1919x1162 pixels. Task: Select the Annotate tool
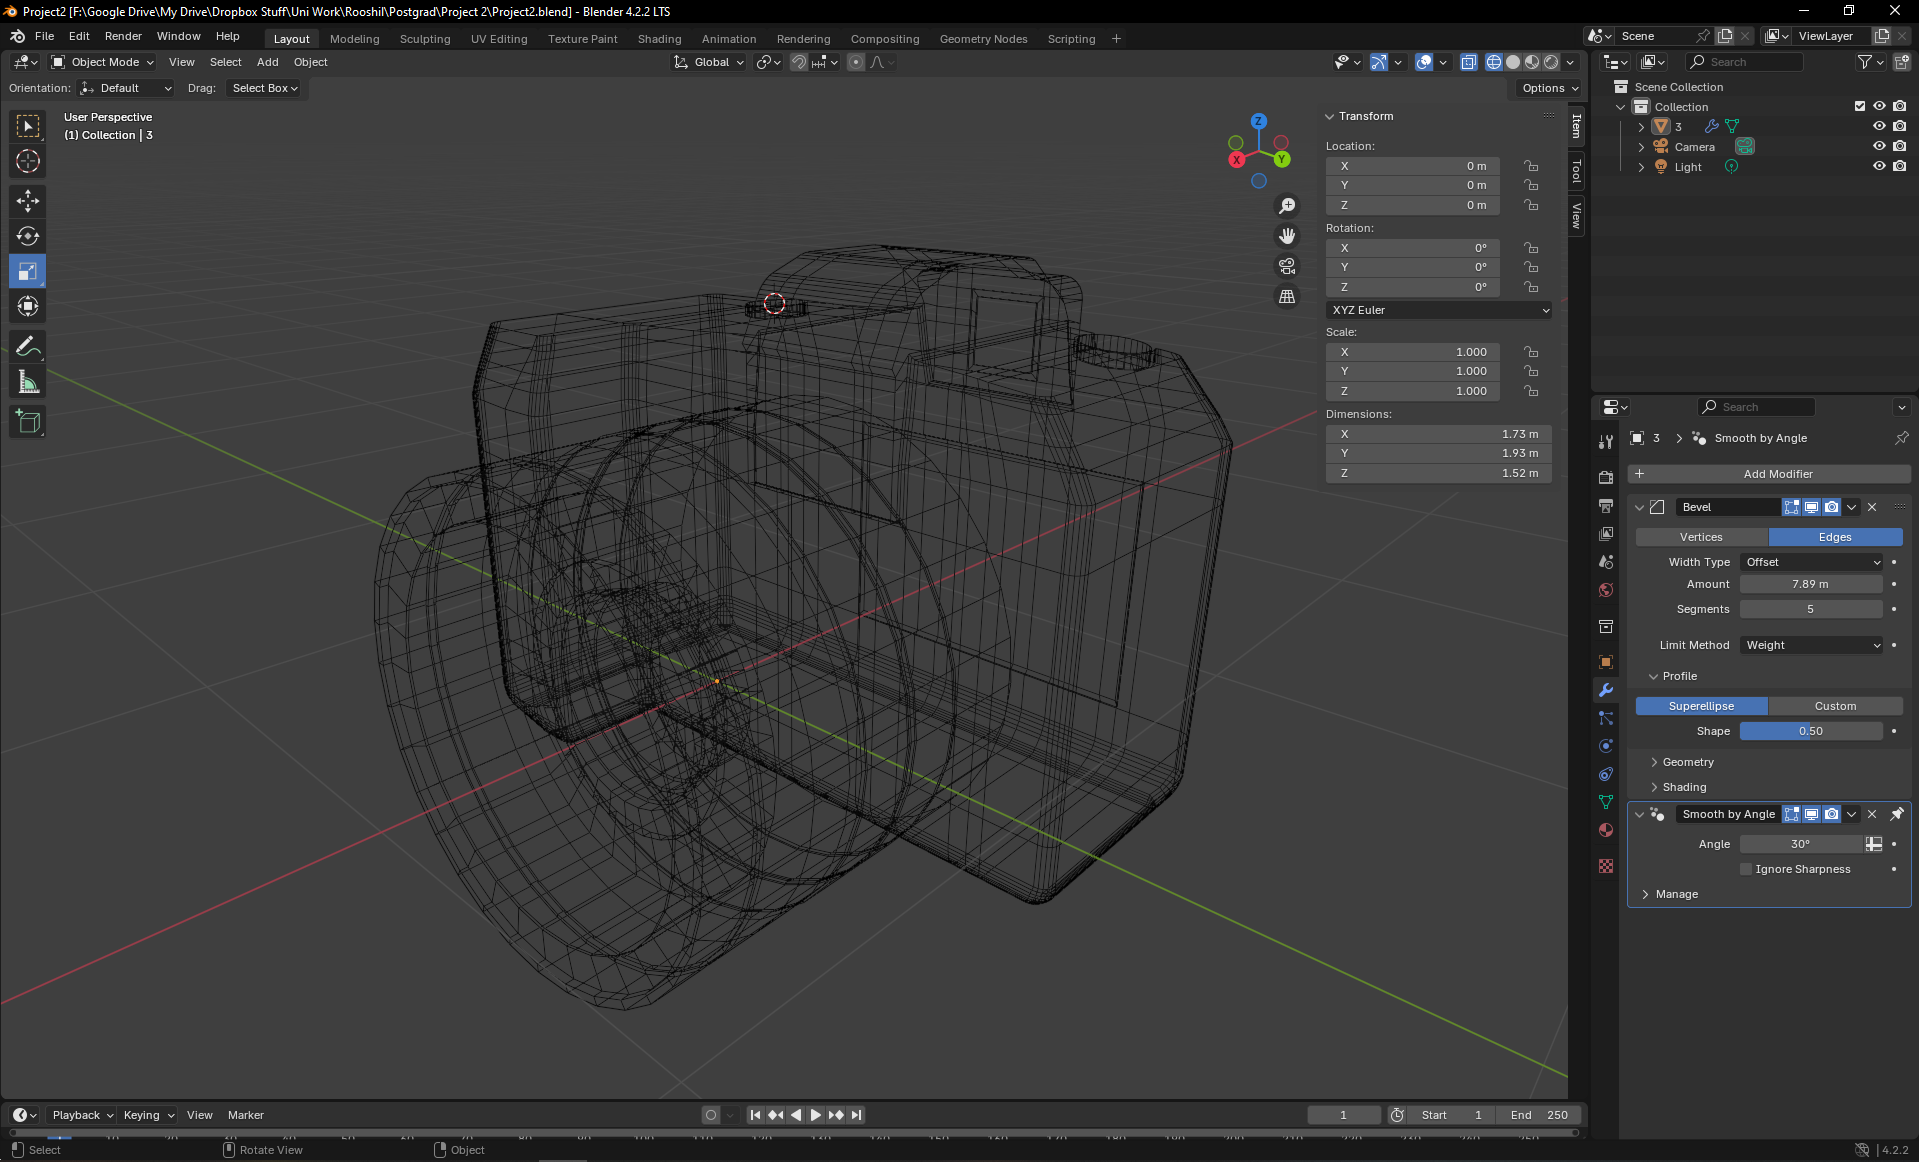27,346
